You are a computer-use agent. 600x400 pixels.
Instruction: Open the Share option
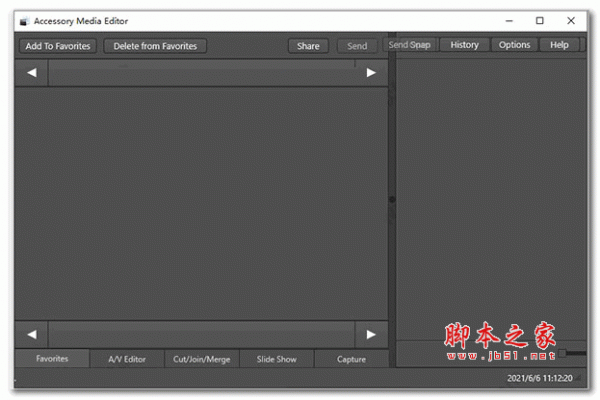click(308, 46)
